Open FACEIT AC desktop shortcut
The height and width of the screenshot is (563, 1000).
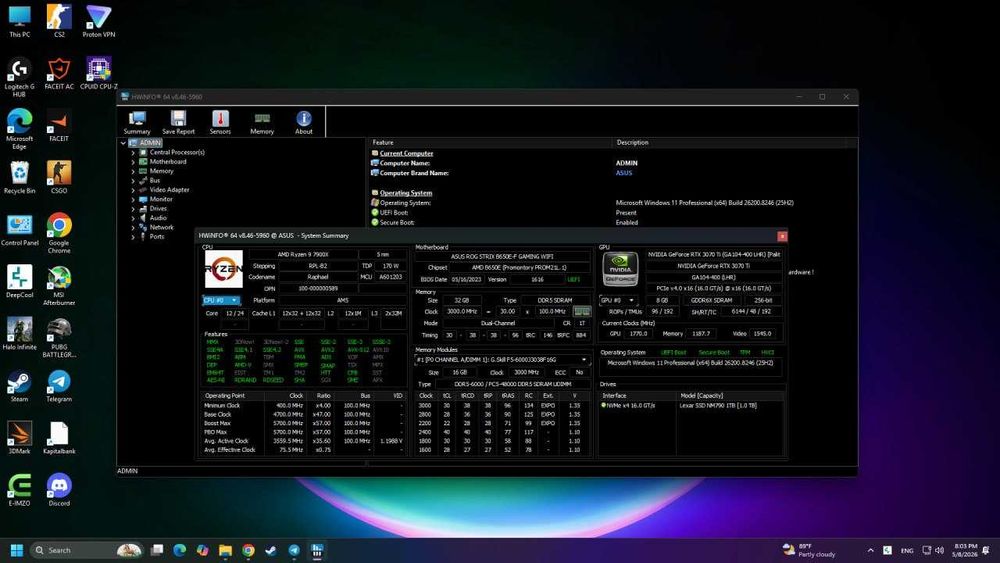[x=59, y=73]
